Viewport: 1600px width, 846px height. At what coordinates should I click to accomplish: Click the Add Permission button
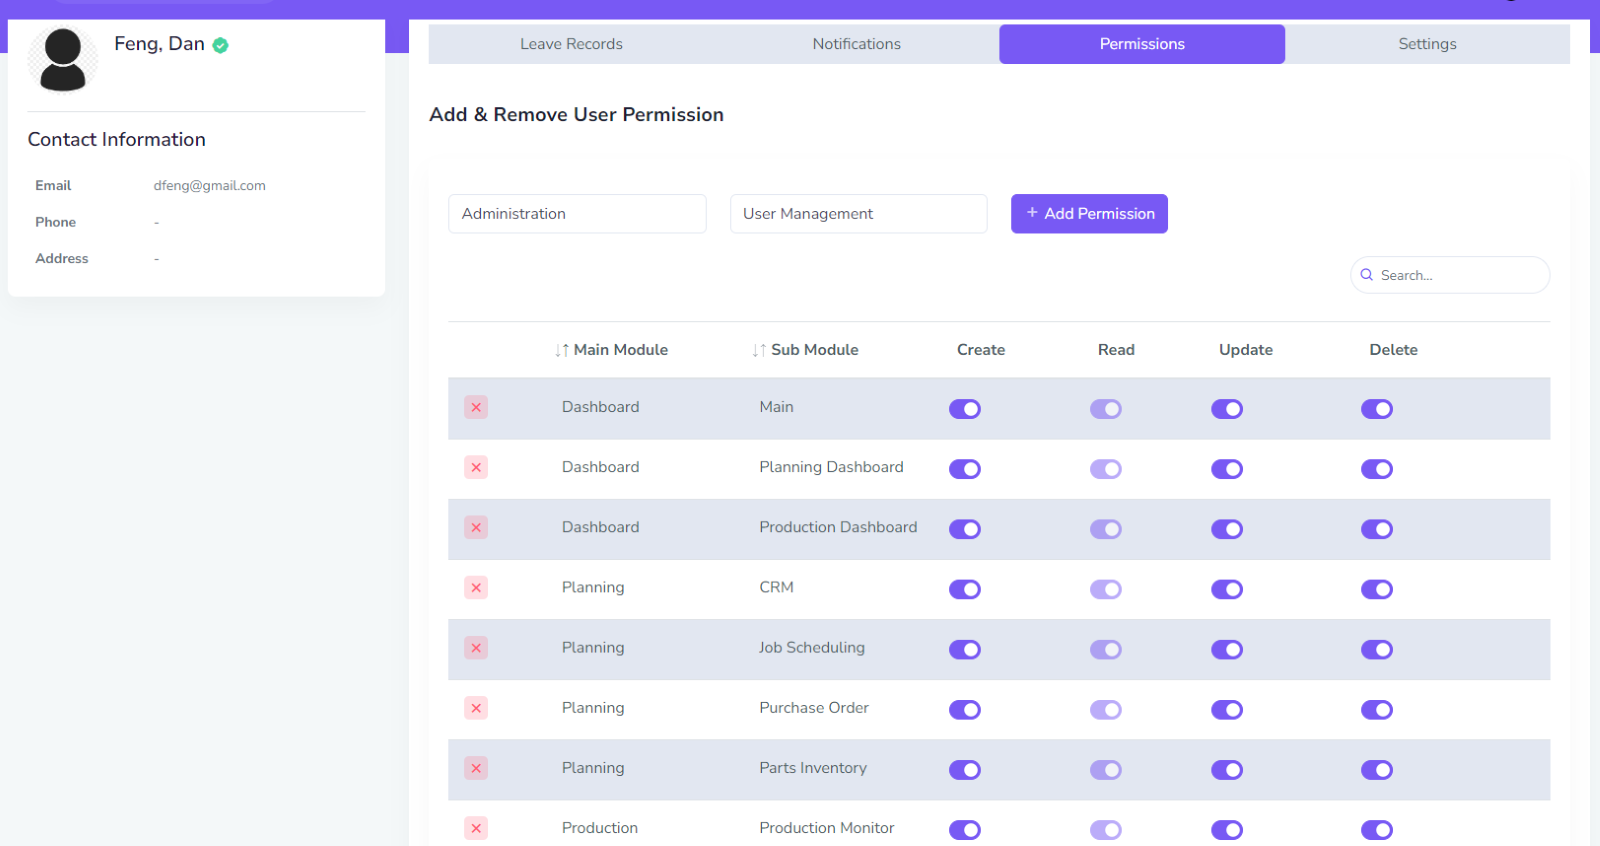tap(1089, 214)
